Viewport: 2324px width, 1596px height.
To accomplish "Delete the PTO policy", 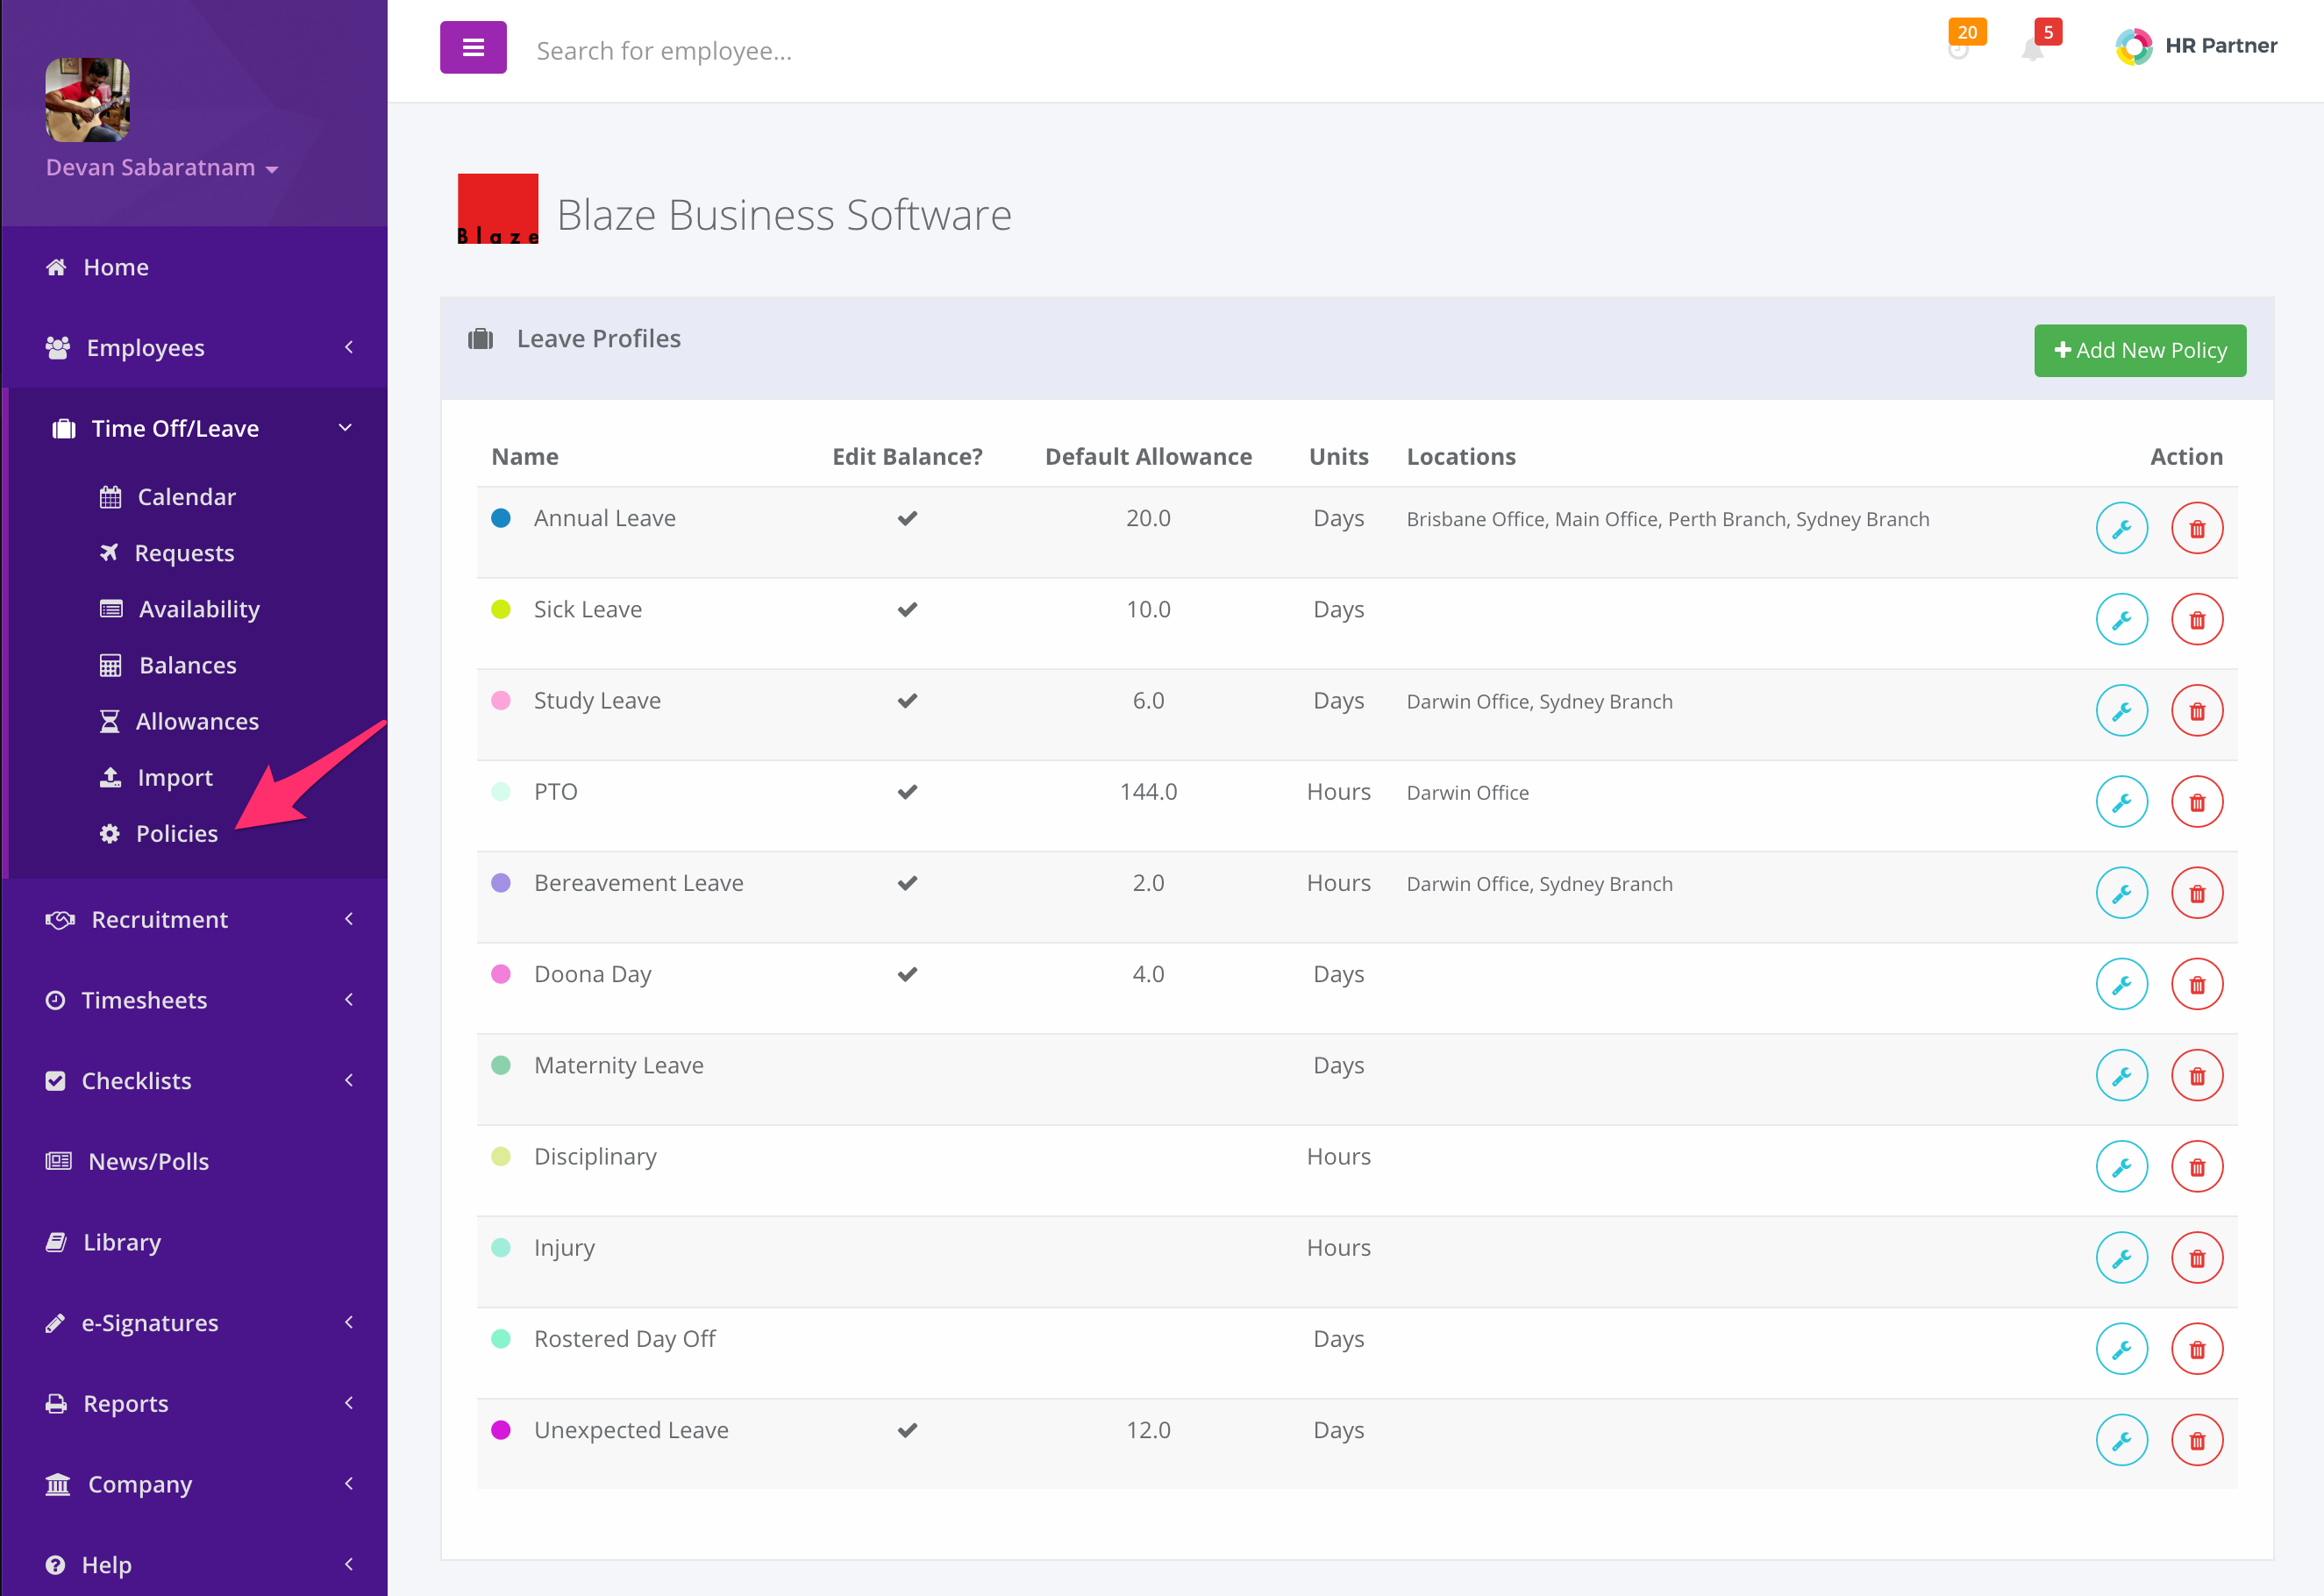I will [x=2196, y=801].
